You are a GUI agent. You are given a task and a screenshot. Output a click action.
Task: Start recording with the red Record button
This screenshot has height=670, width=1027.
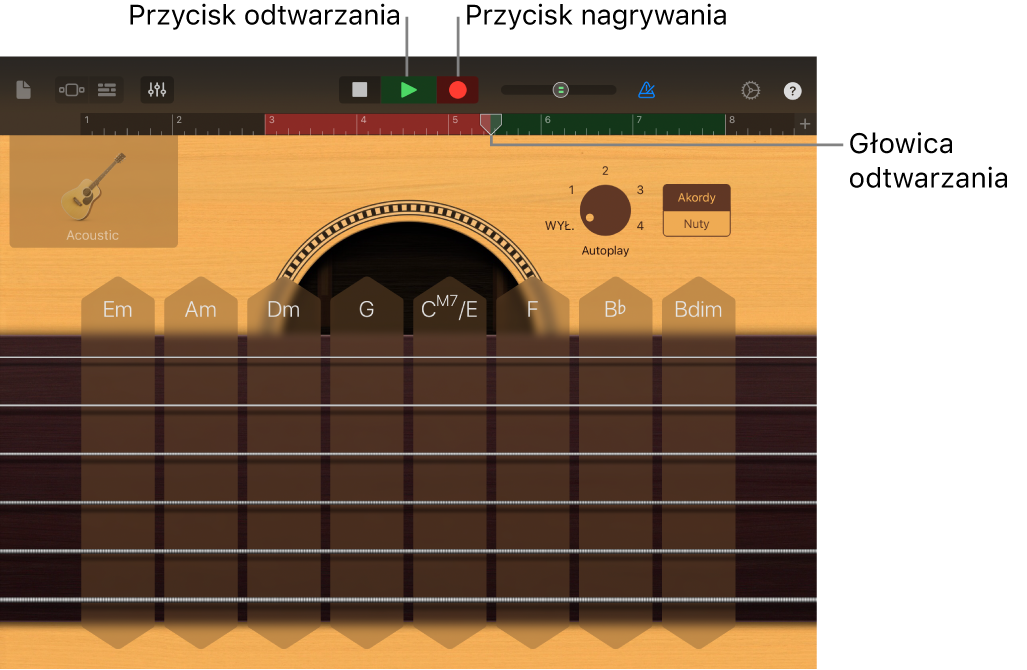click(457, 90)
